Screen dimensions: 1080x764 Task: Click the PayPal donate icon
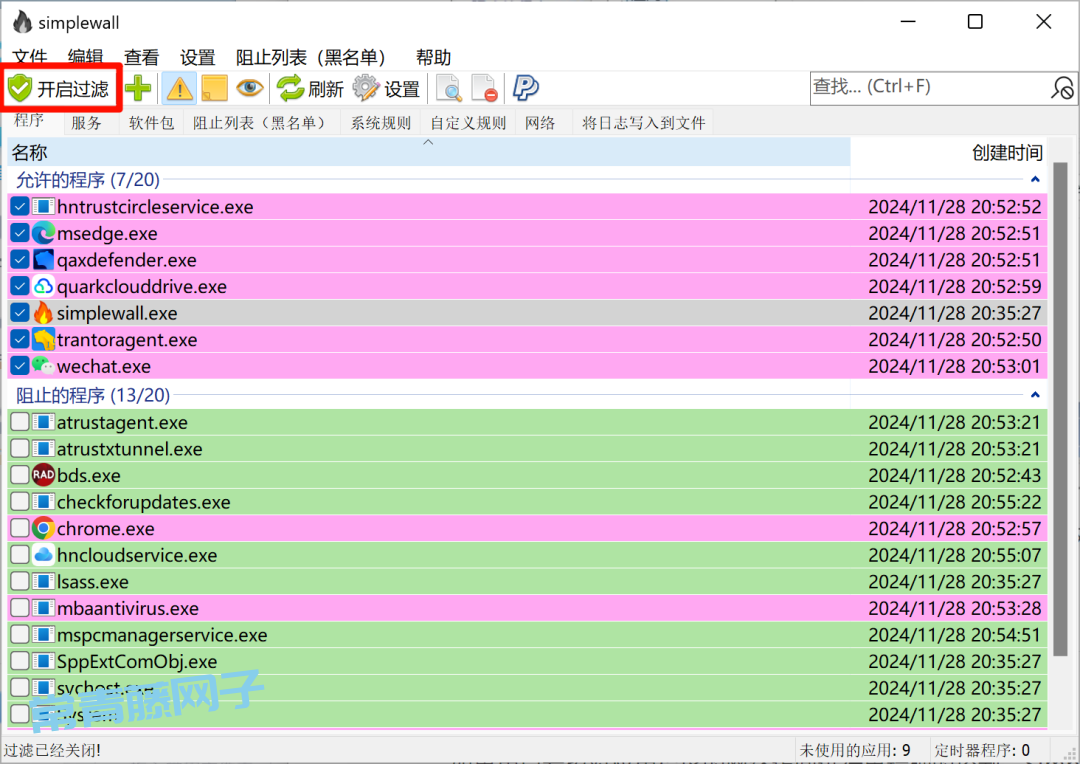(525, 89)
